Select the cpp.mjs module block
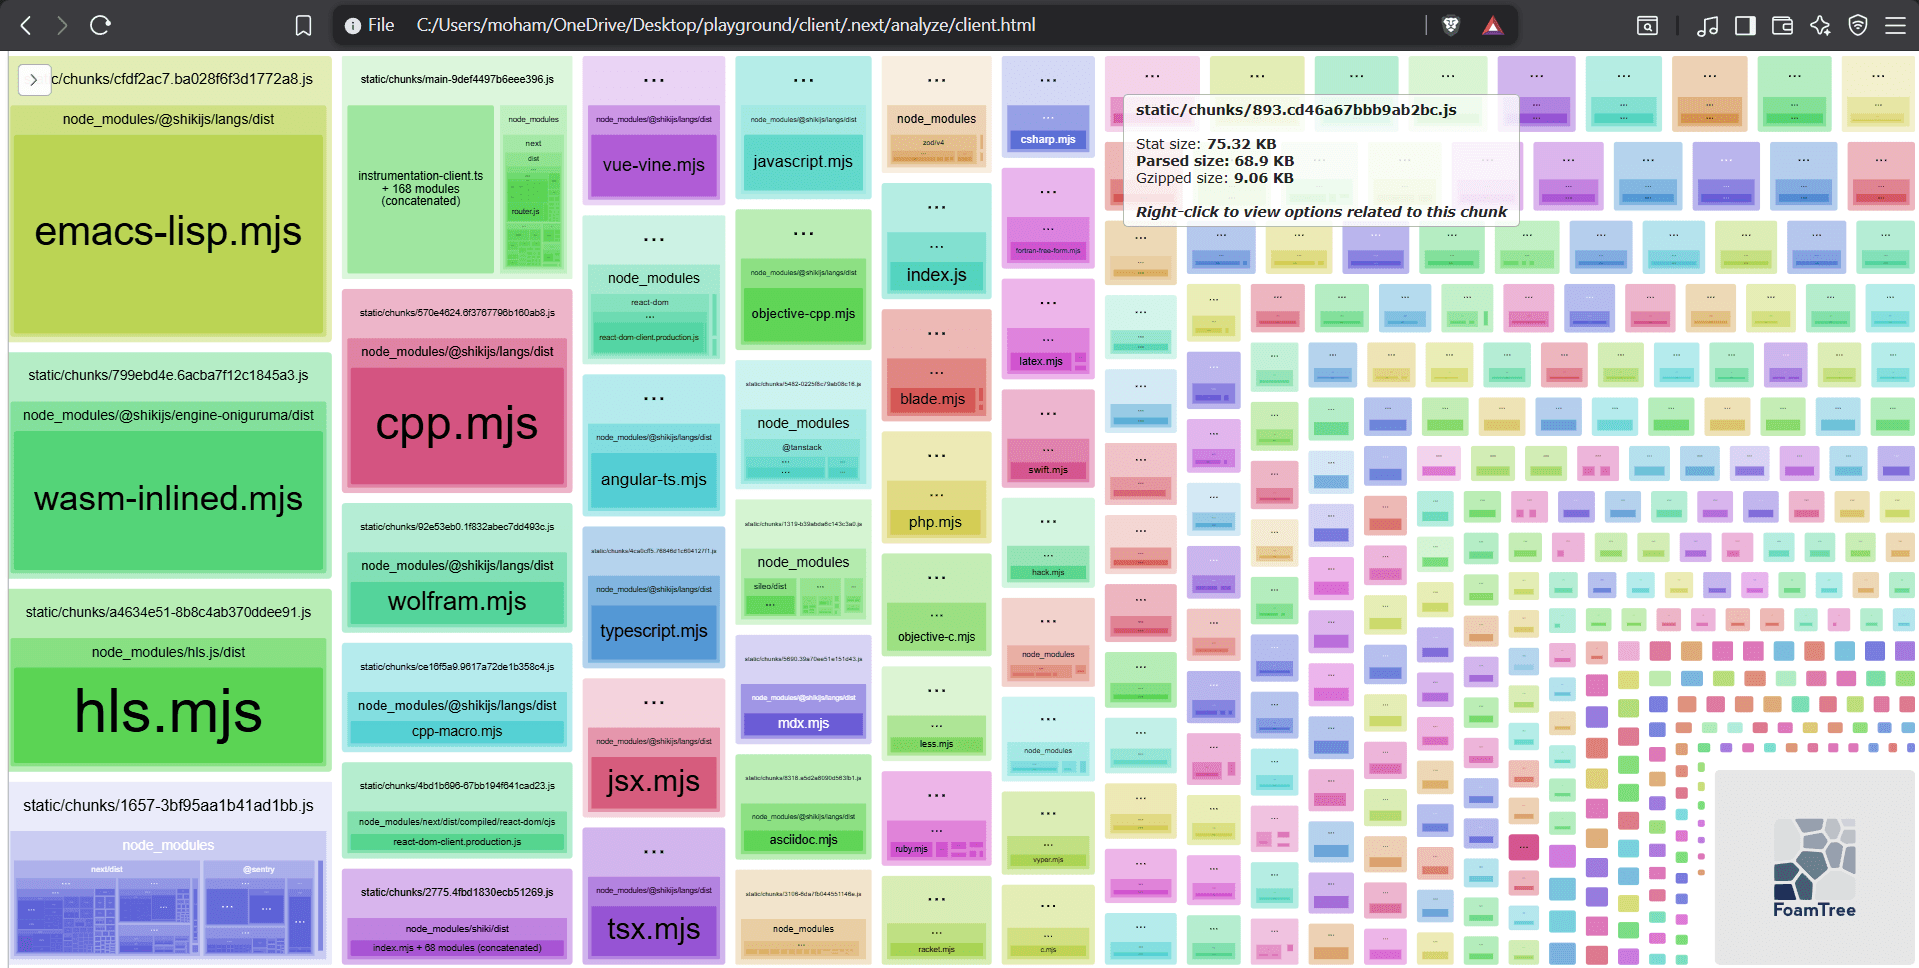The image size is (1919, 968). (457, 424)
